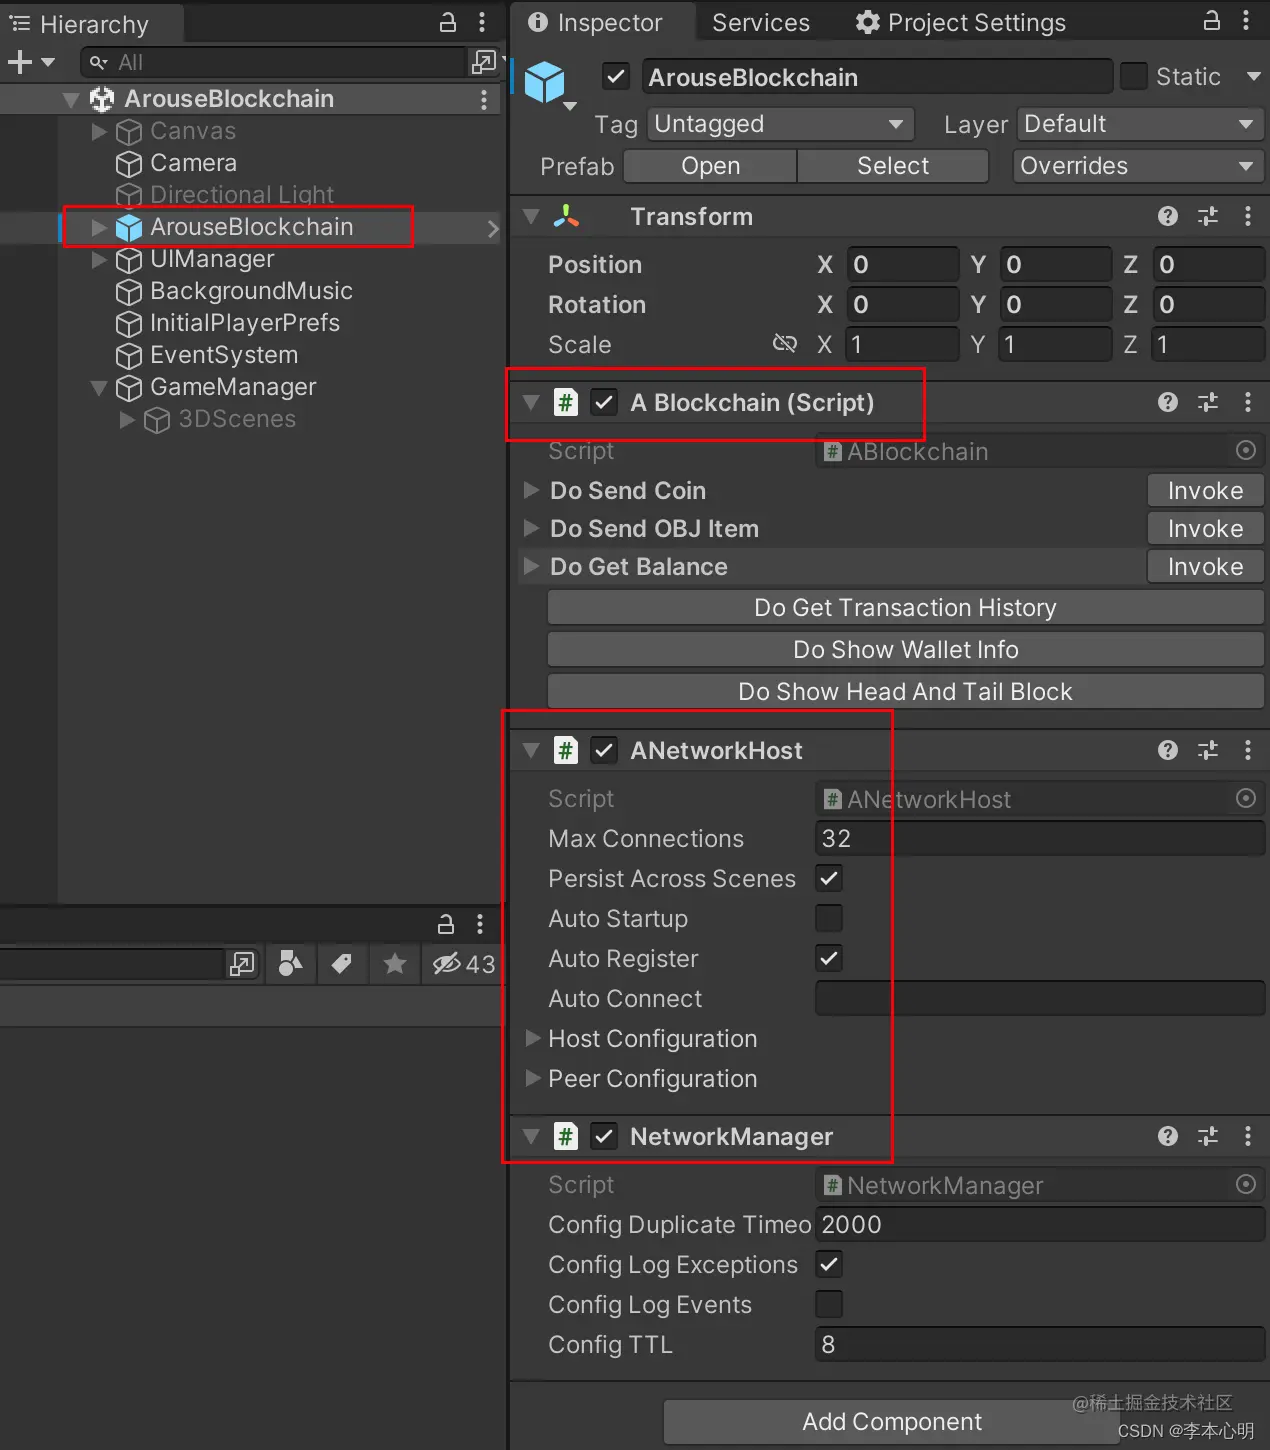Open Transform presets icon

click(x=1208, y=216)
